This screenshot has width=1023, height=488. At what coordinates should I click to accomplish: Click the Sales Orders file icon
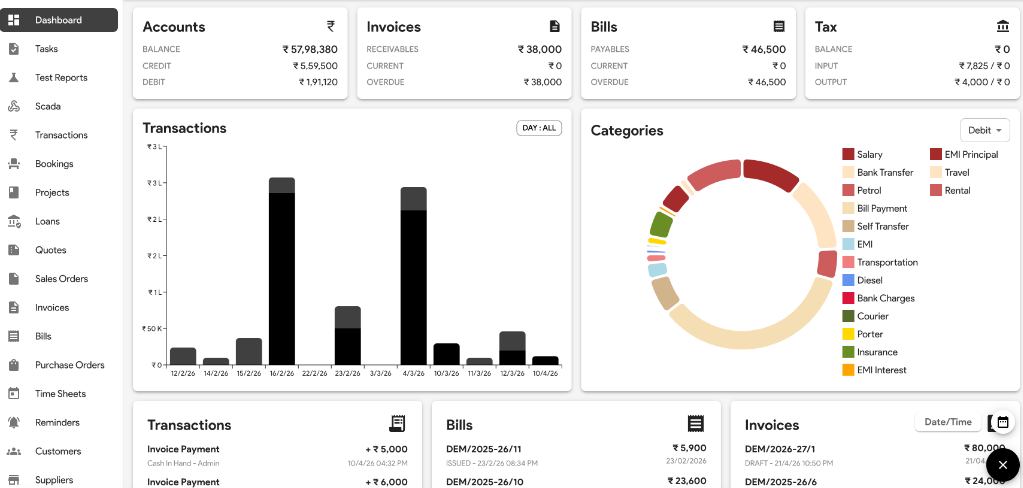tap(13, 279)
